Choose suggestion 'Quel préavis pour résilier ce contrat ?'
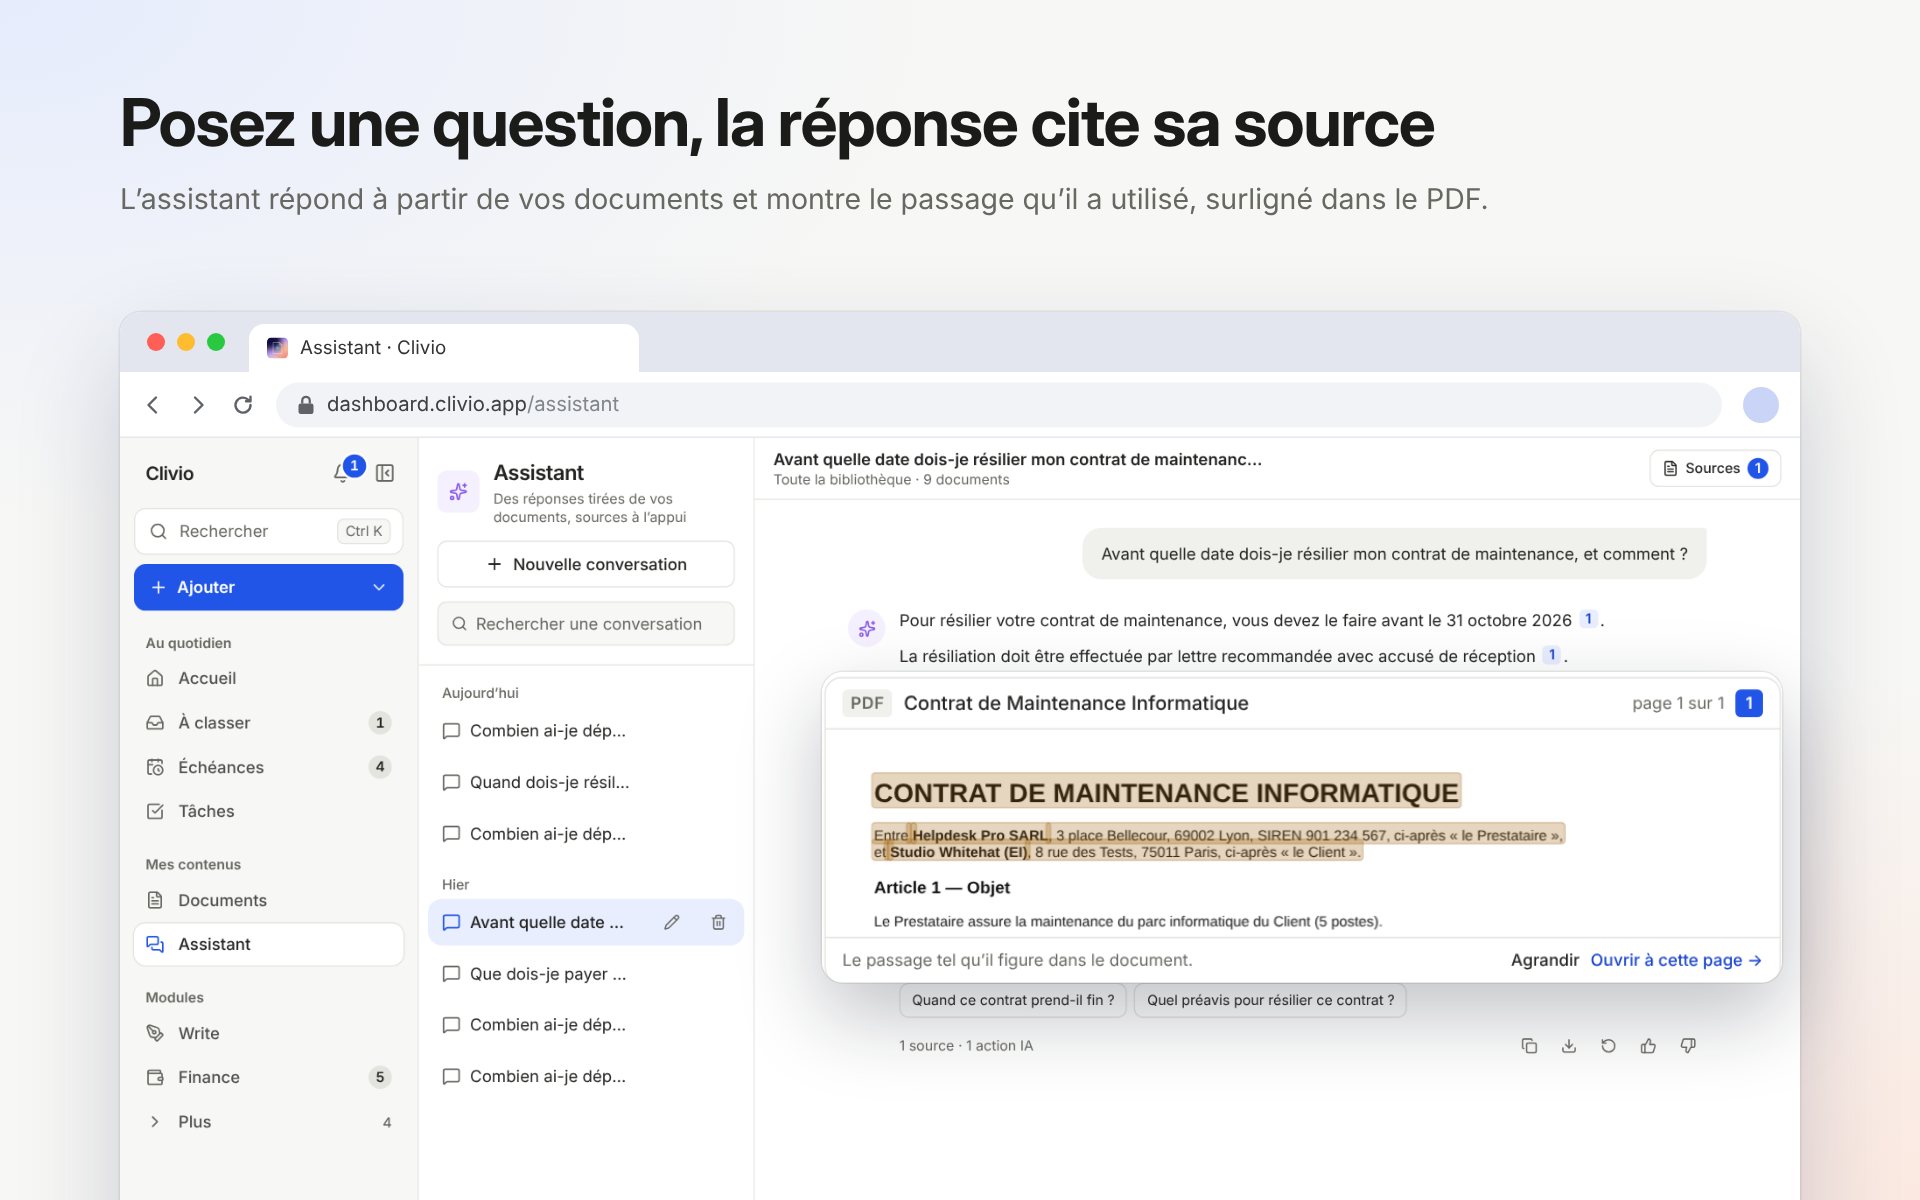 (1270, 1000)
